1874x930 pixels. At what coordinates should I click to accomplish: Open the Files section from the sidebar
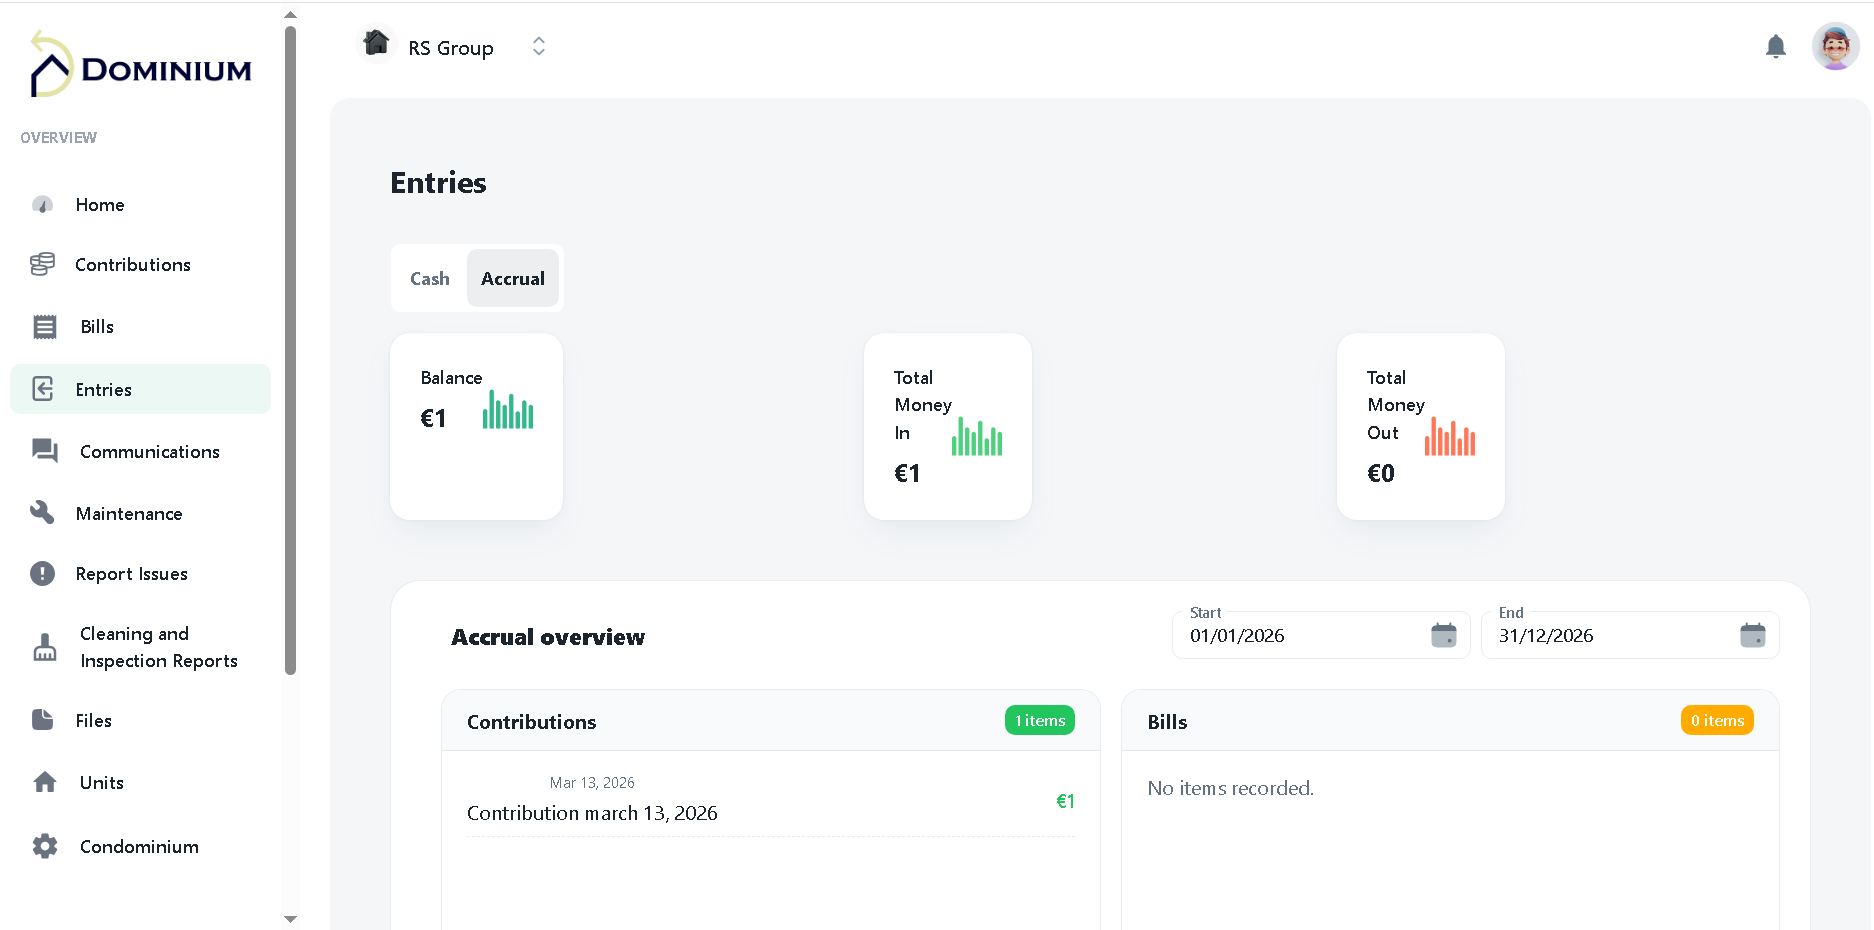[x=41, y=719]
